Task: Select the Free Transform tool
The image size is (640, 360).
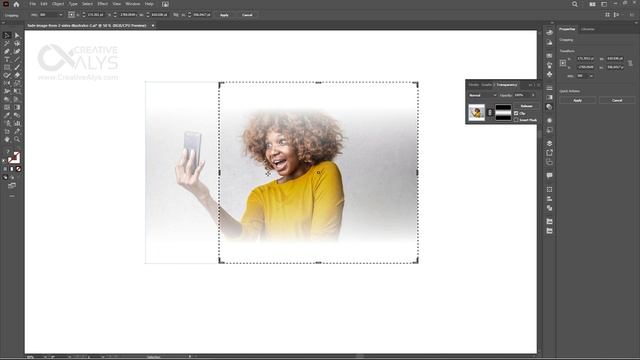Action: pos(17,91)
